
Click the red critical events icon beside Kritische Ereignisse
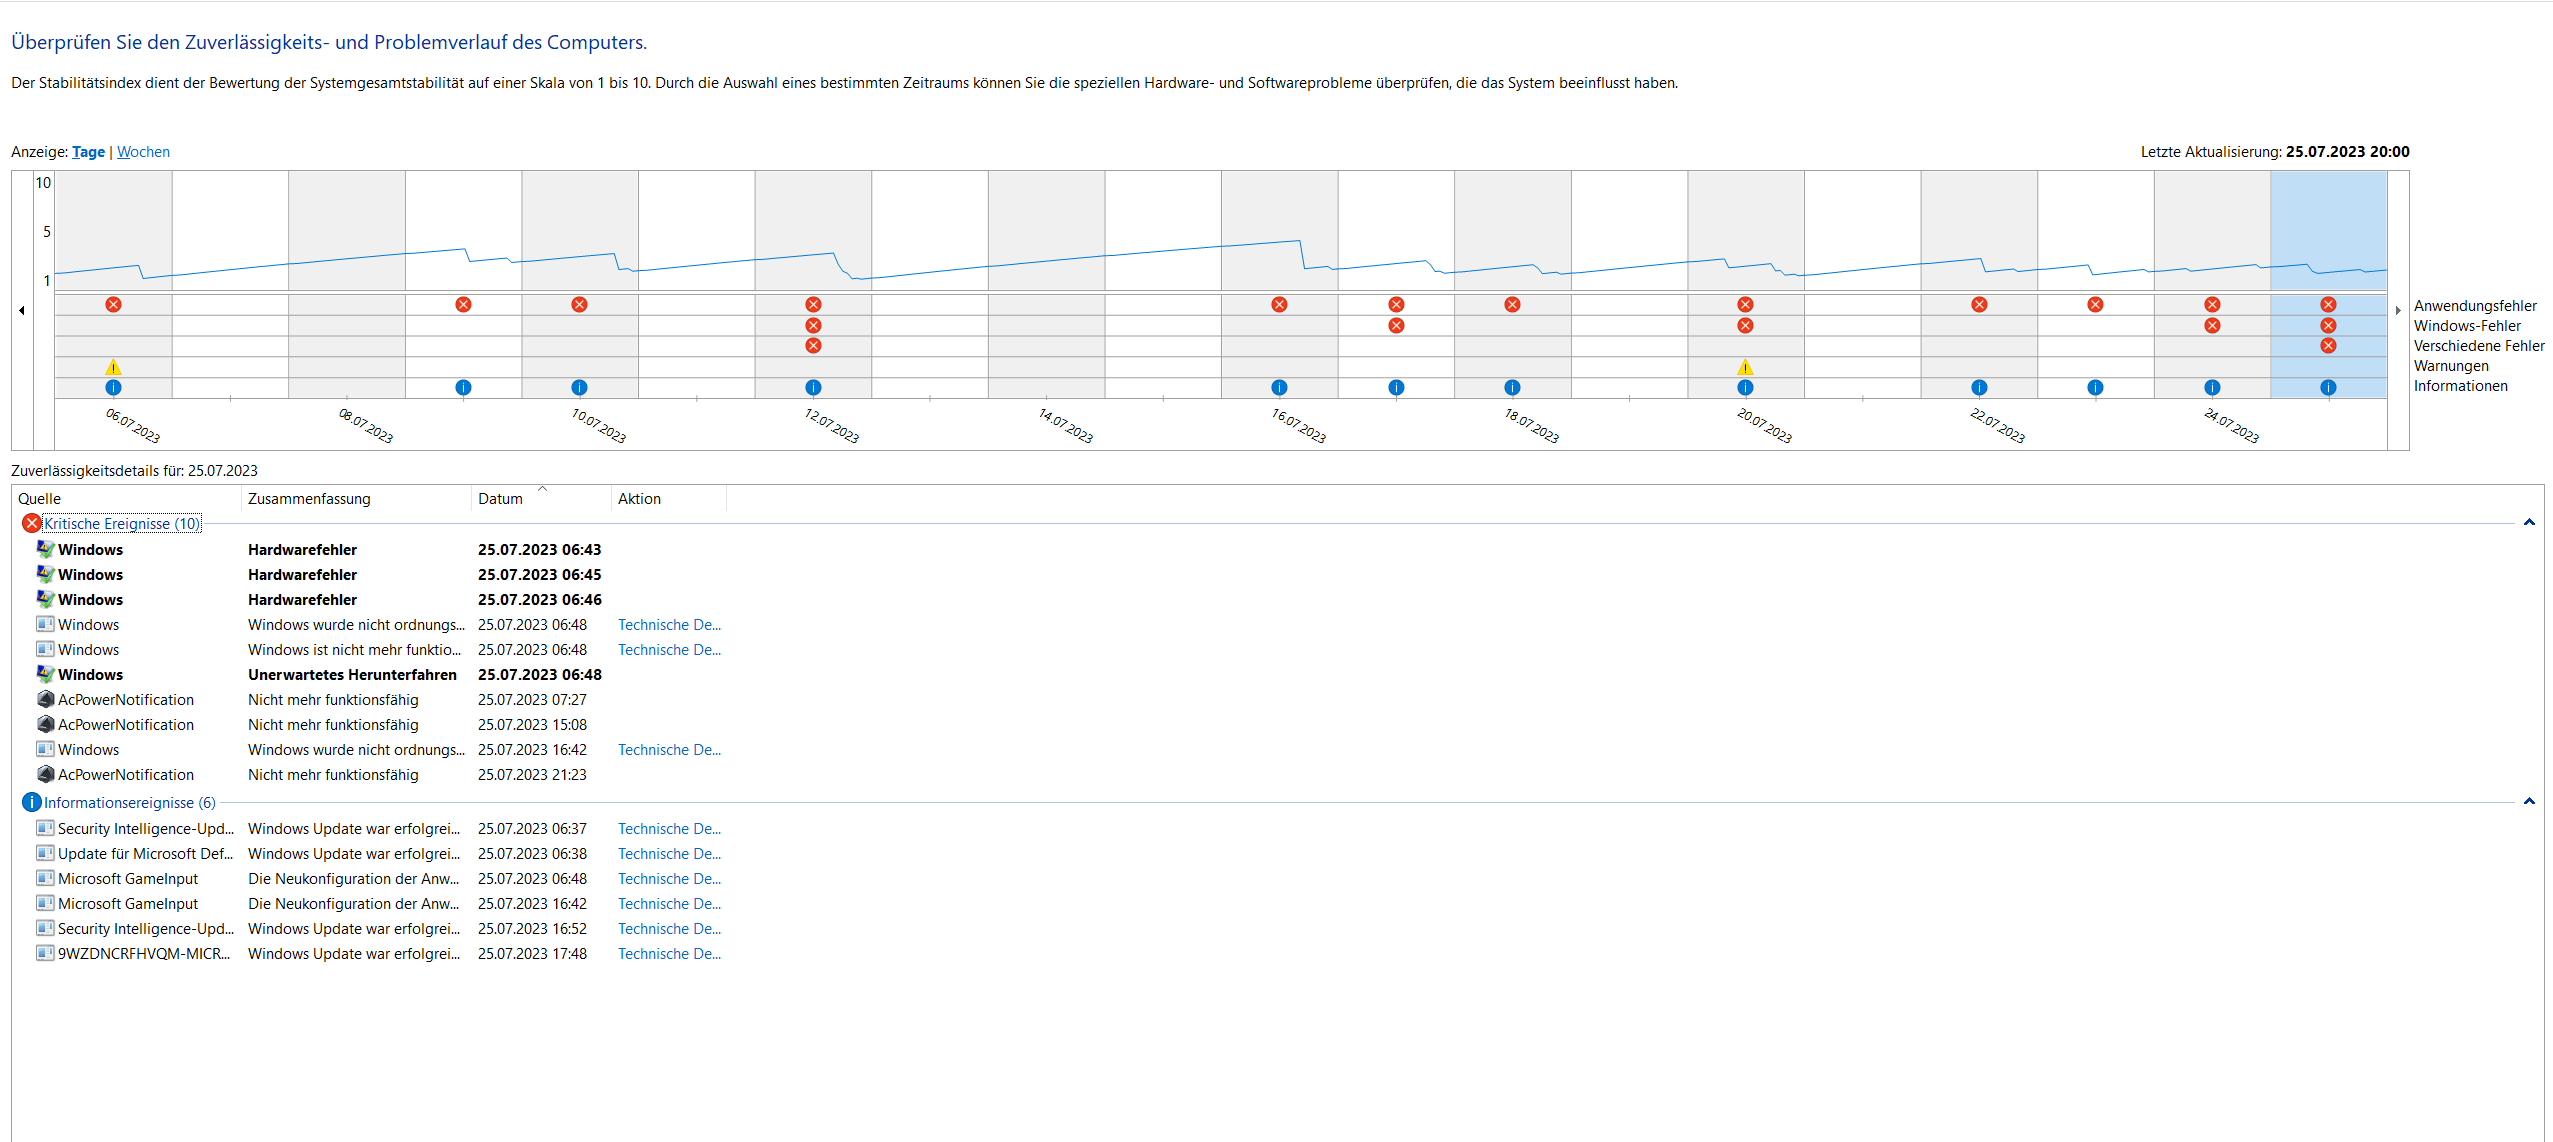coord(32,523)
